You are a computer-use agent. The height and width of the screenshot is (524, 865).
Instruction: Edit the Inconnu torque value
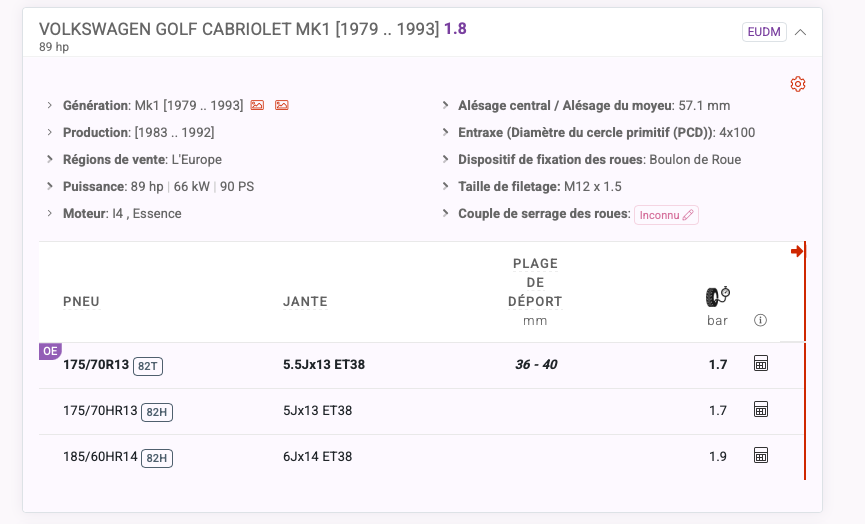[666, 215]
